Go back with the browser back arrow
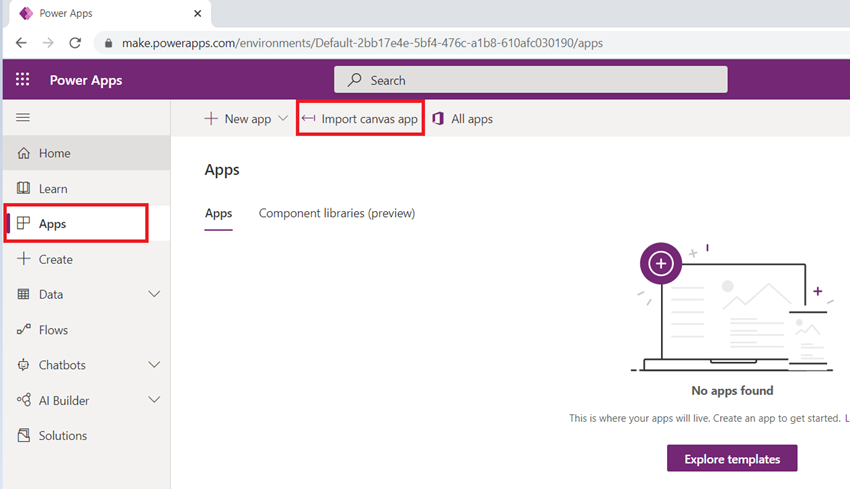 point(21,43)
